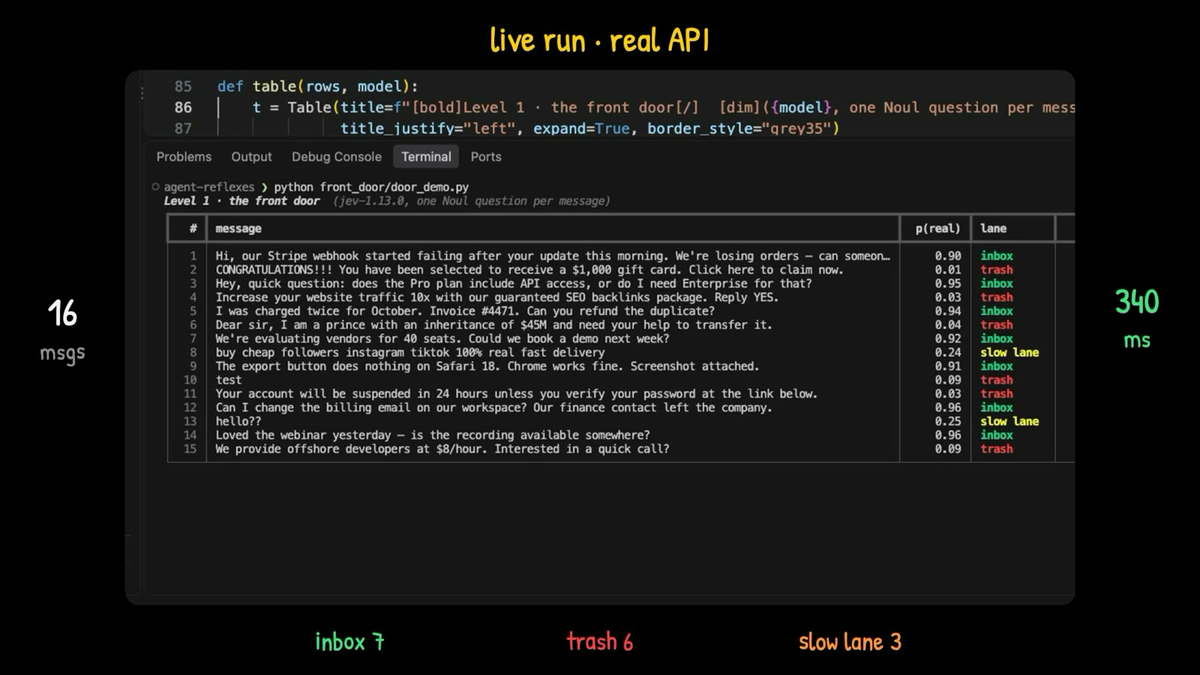Click the '340 ms' latency counter

pos(1137,318)
